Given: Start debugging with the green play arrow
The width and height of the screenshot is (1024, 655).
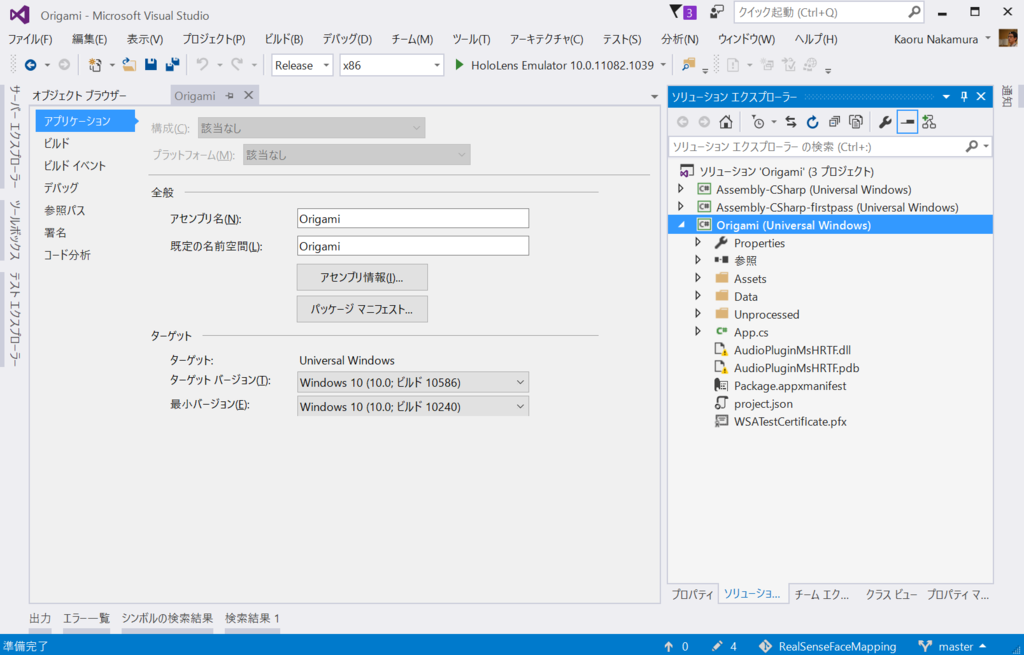Looking at the screenshot, I should click(x=459, y=65).
